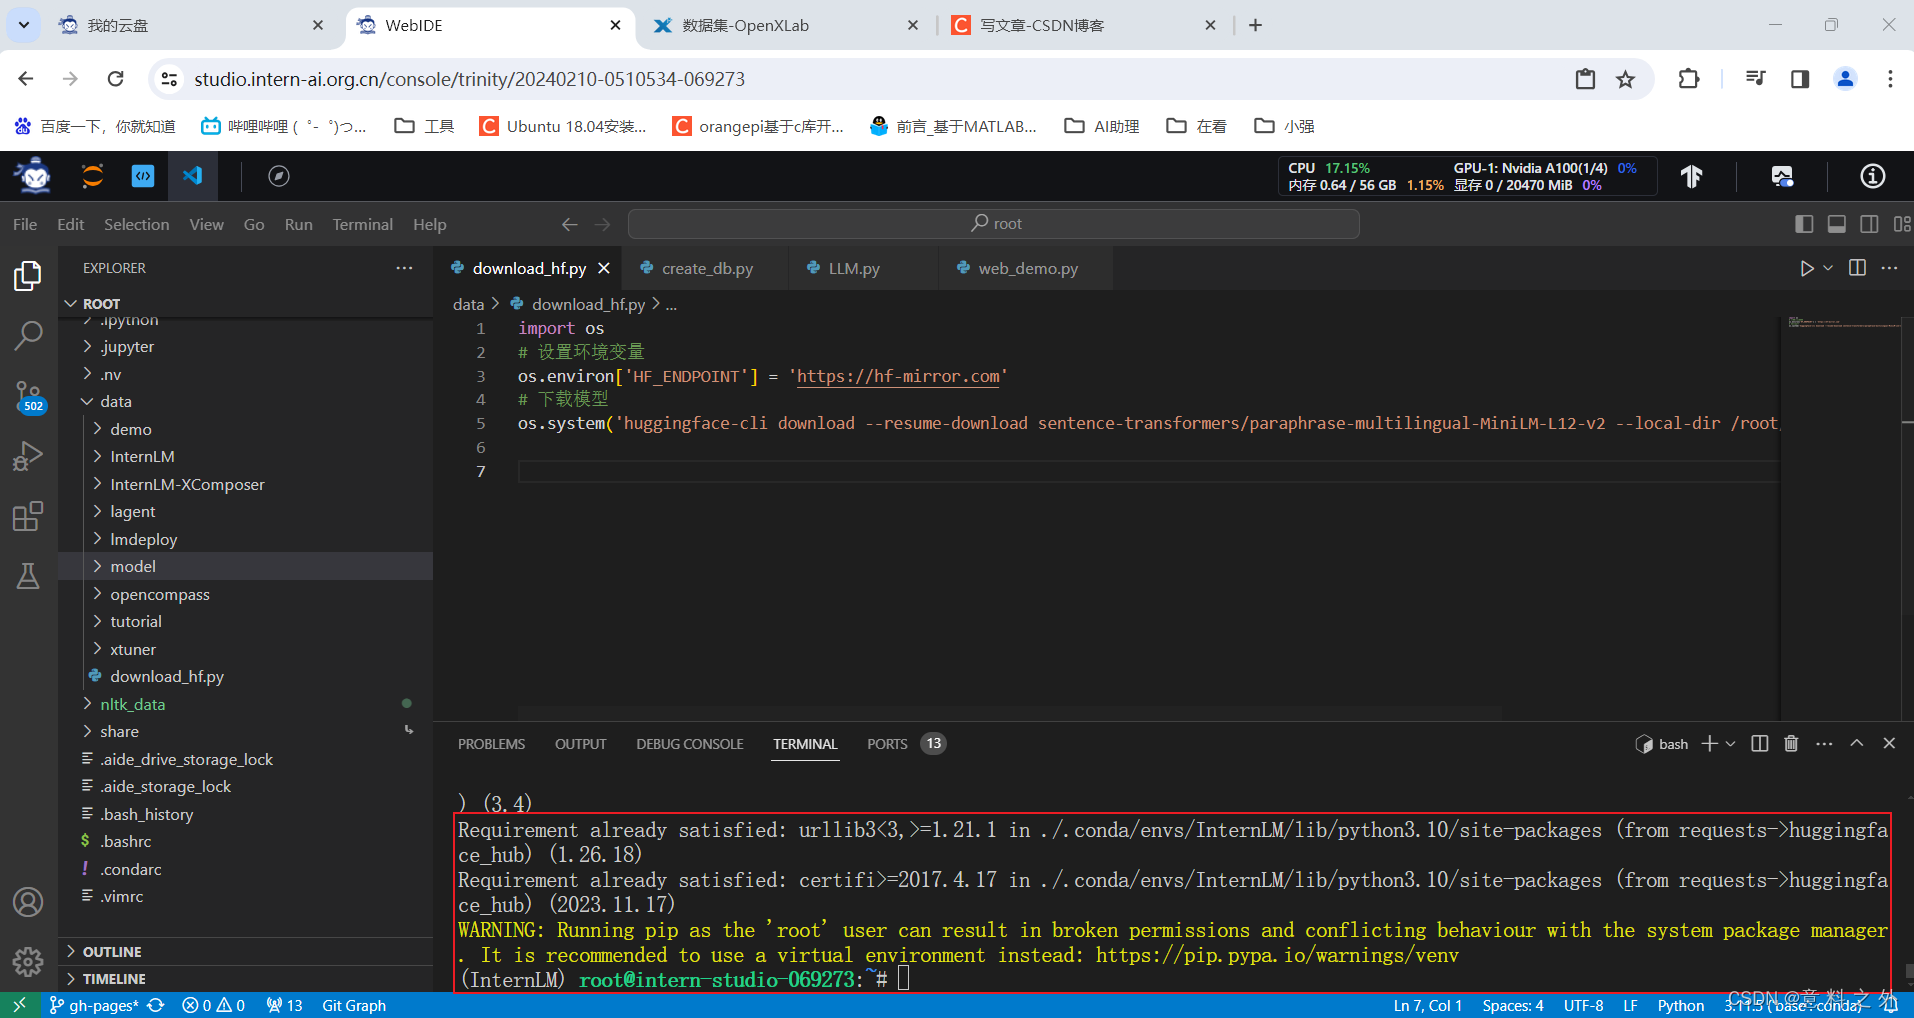The height and width of the screenshot is (1018, 1914).
Task: Switch to create_db.py editor tab
Action: (706, 268)
